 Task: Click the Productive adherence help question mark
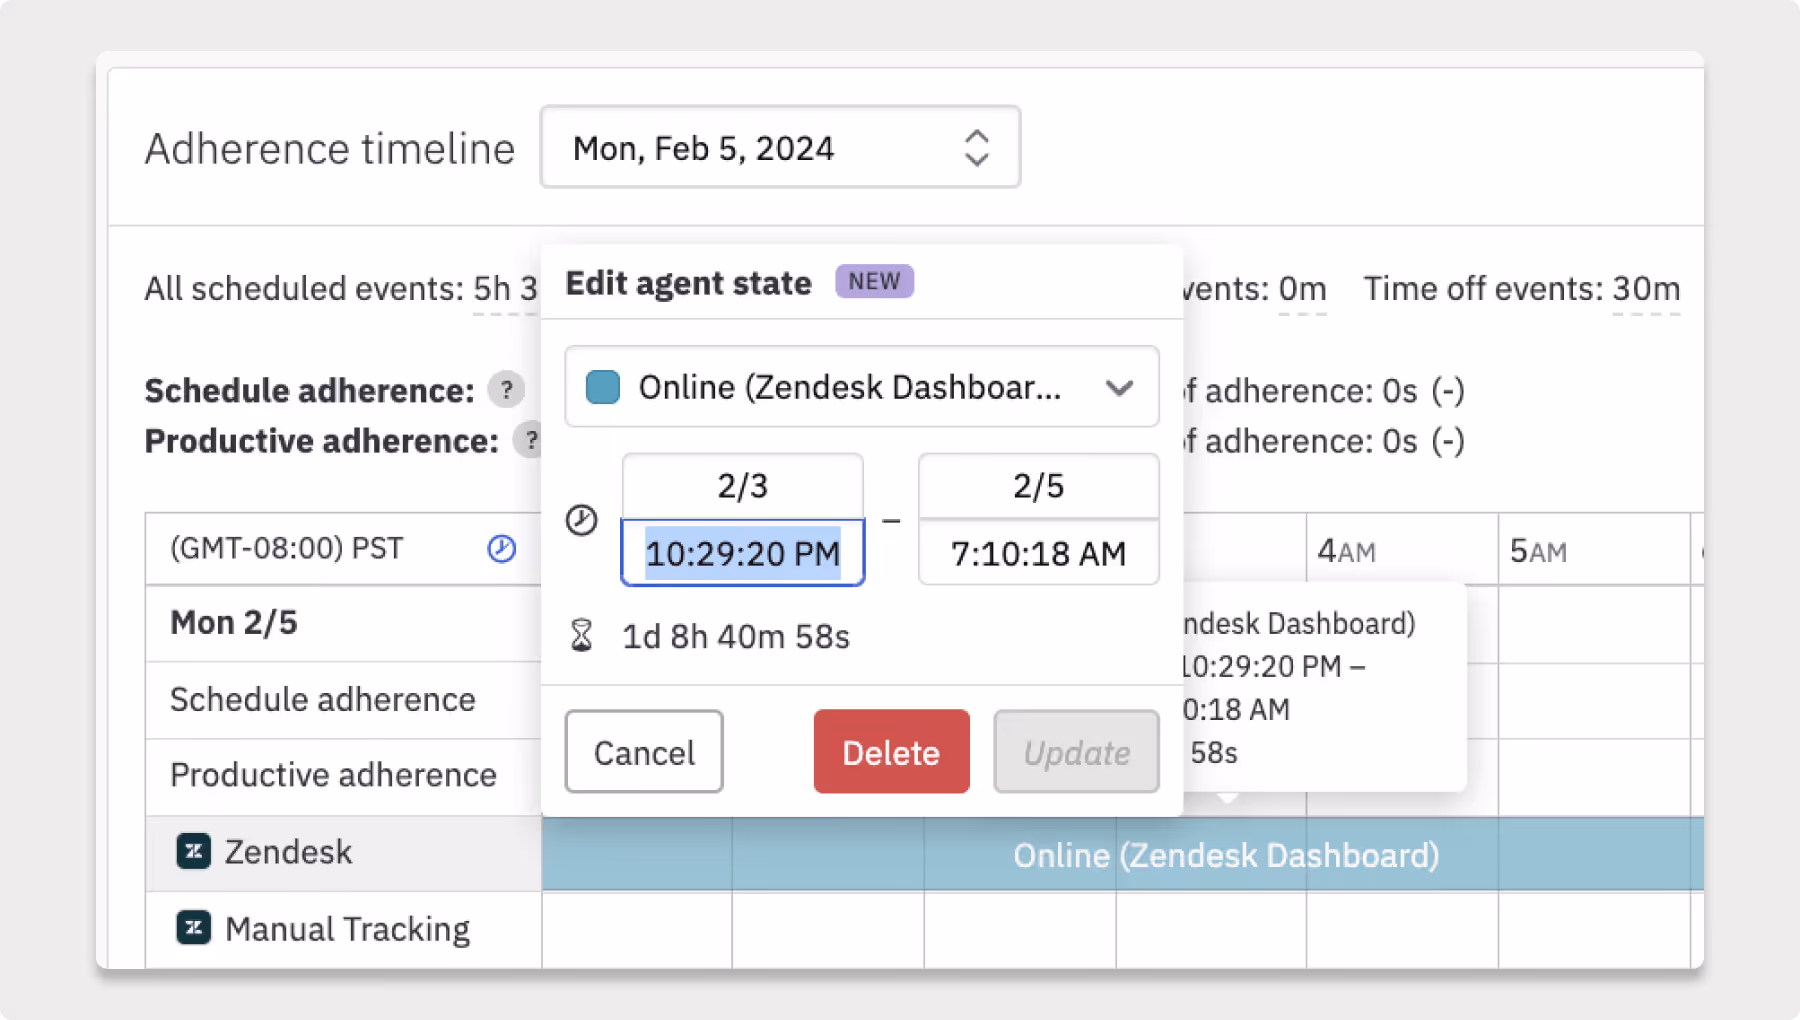tap(529, 440)
